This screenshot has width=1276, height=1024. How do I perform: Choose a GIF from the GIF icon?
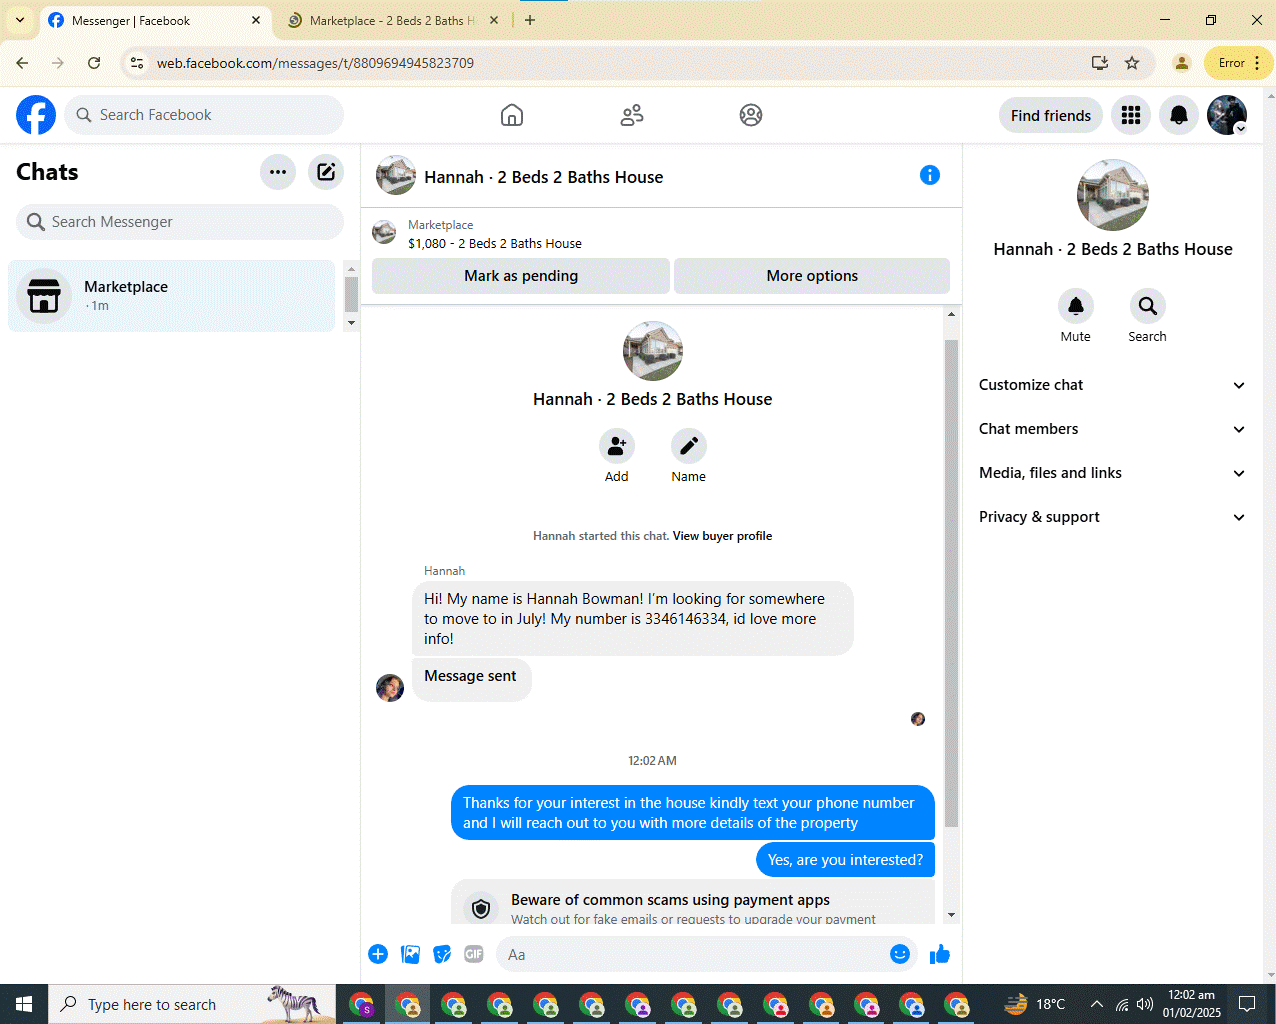tap(474, 954)
